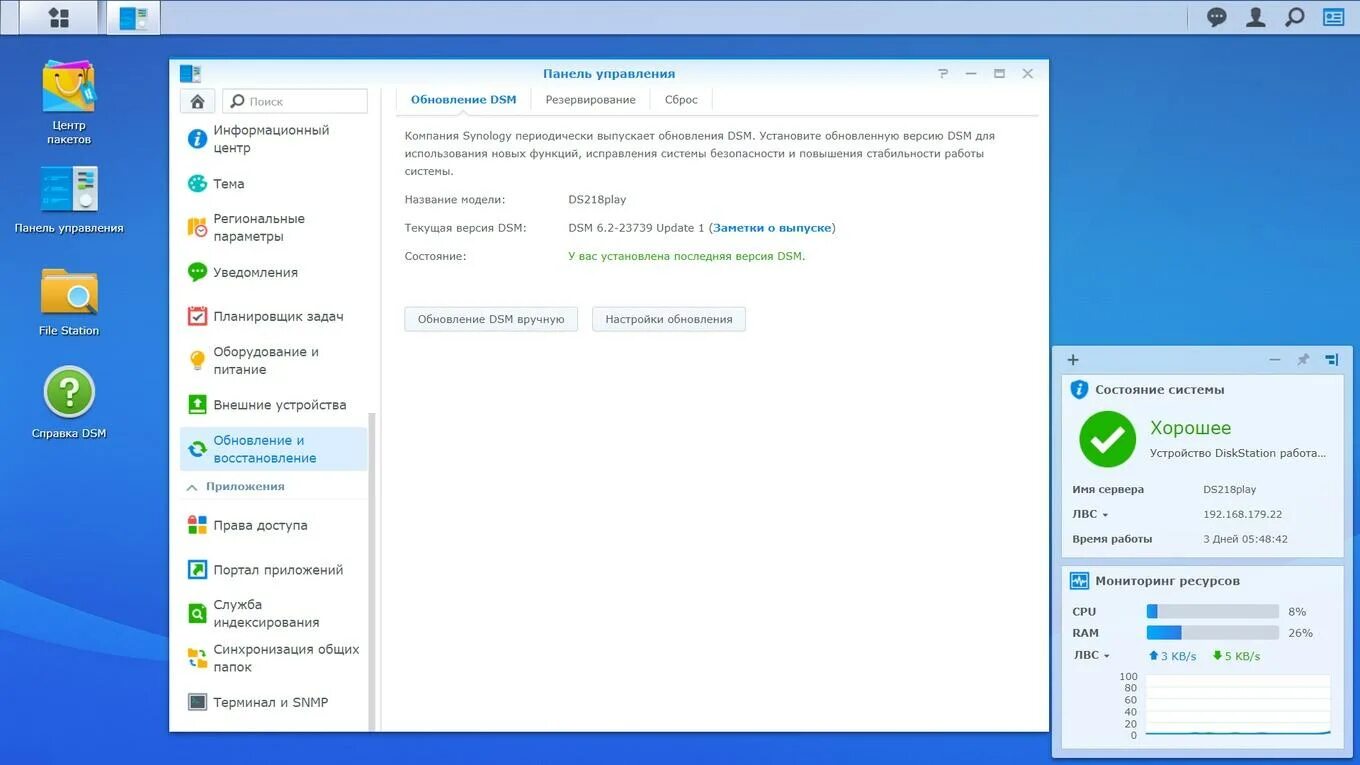1360x765 pixels.
Task: Click the Хорошее status text
Action: click(1190, 428)
